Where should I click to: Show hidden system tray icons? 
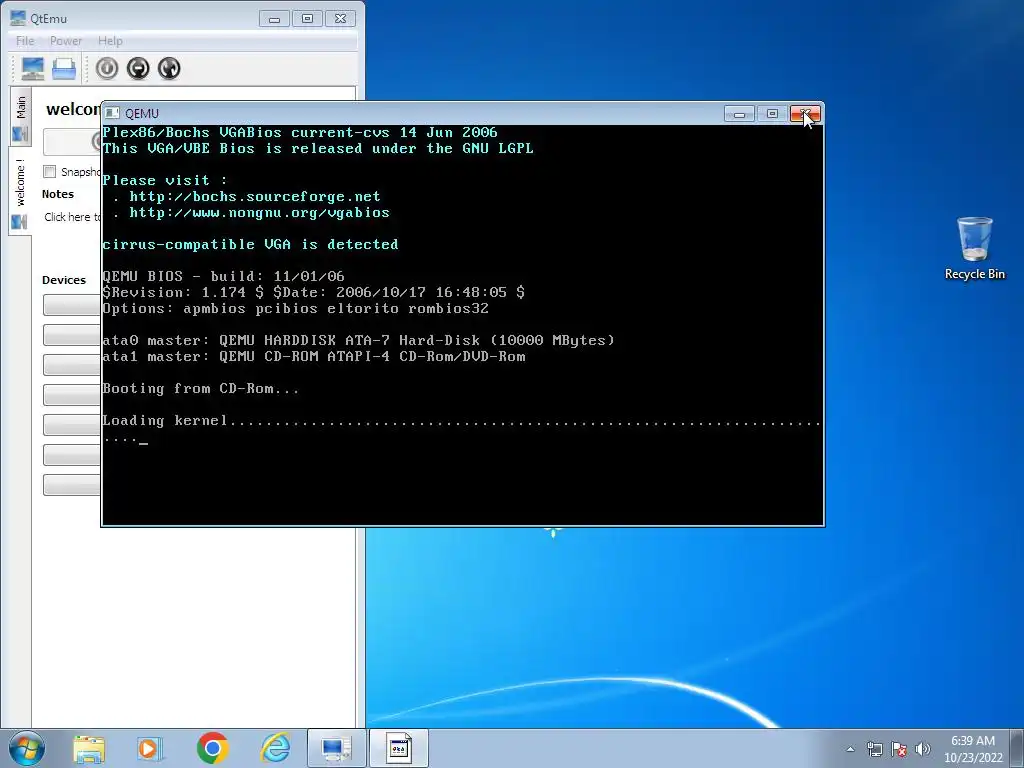coord(850,749)
